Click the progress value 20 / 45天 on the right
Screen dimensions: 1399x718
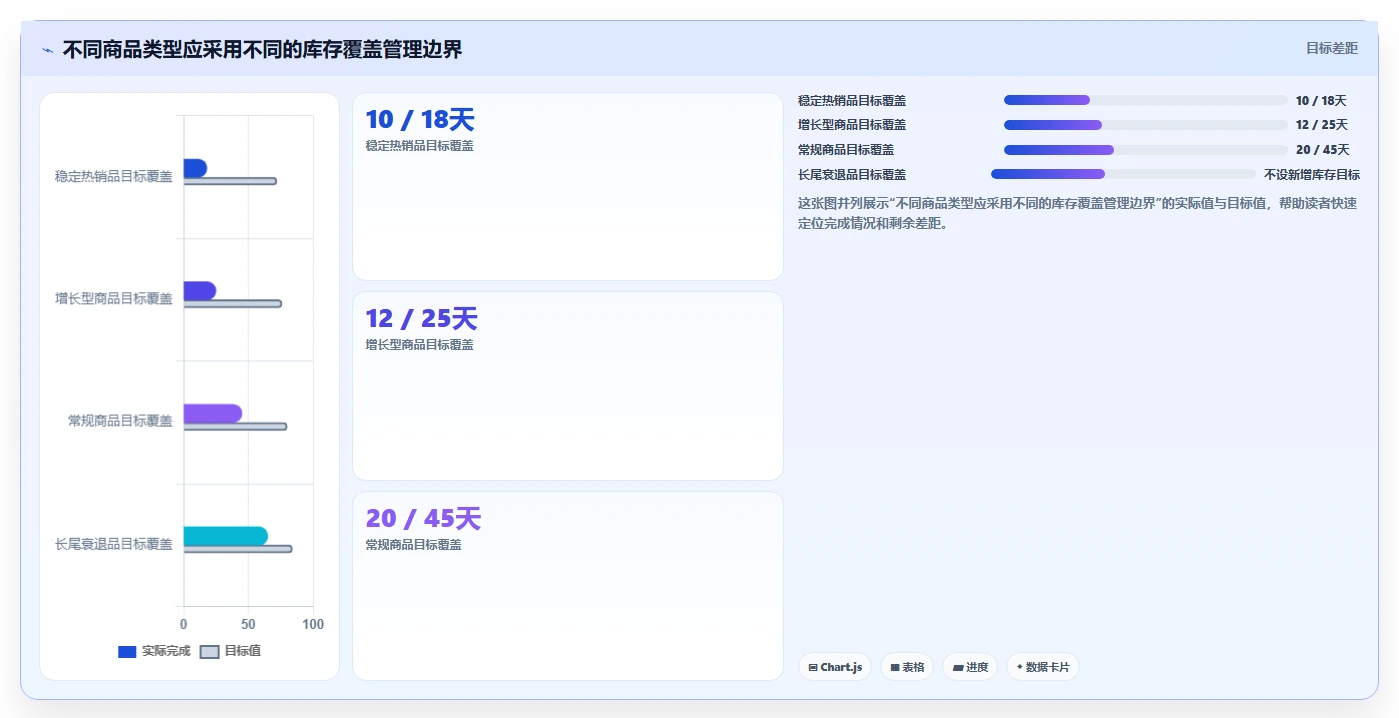coord(1322,150)
